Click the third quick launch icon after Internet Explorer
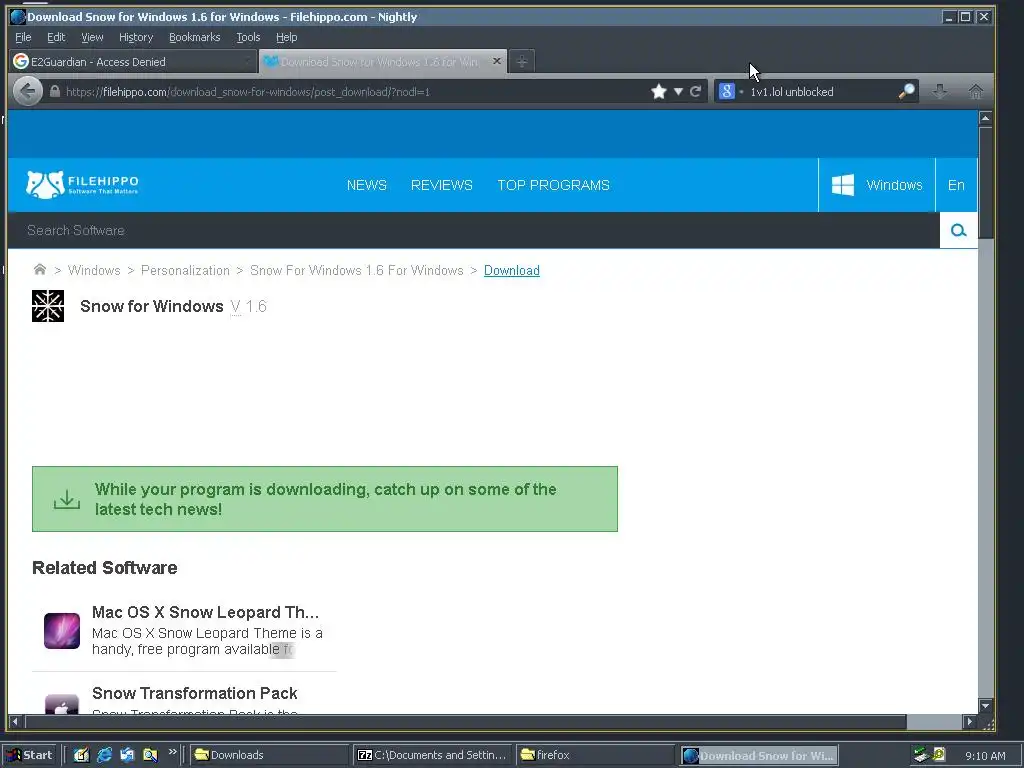Image resolution: width=1024 pixels, height=768 pixels. (127, 755)
